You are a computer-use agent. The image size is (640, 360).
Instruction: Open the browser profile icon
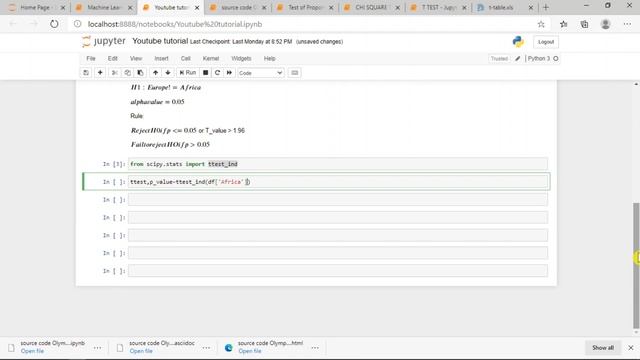click(605, 24)
